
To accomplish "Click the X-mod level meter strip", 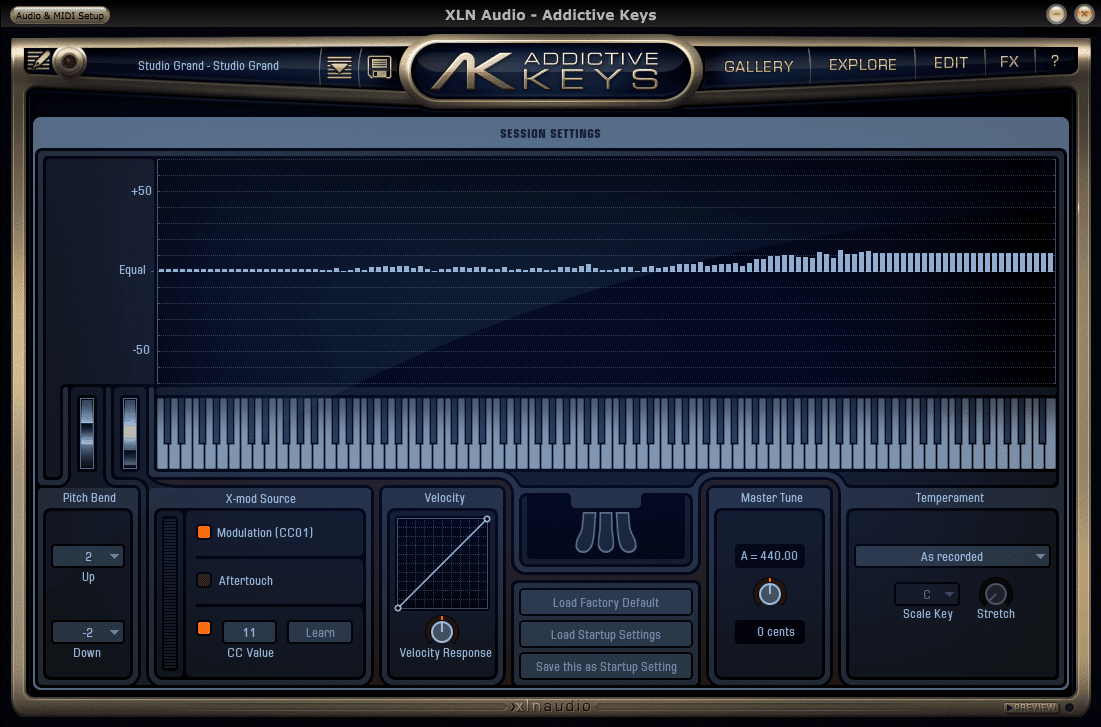I will pos(170,594).
